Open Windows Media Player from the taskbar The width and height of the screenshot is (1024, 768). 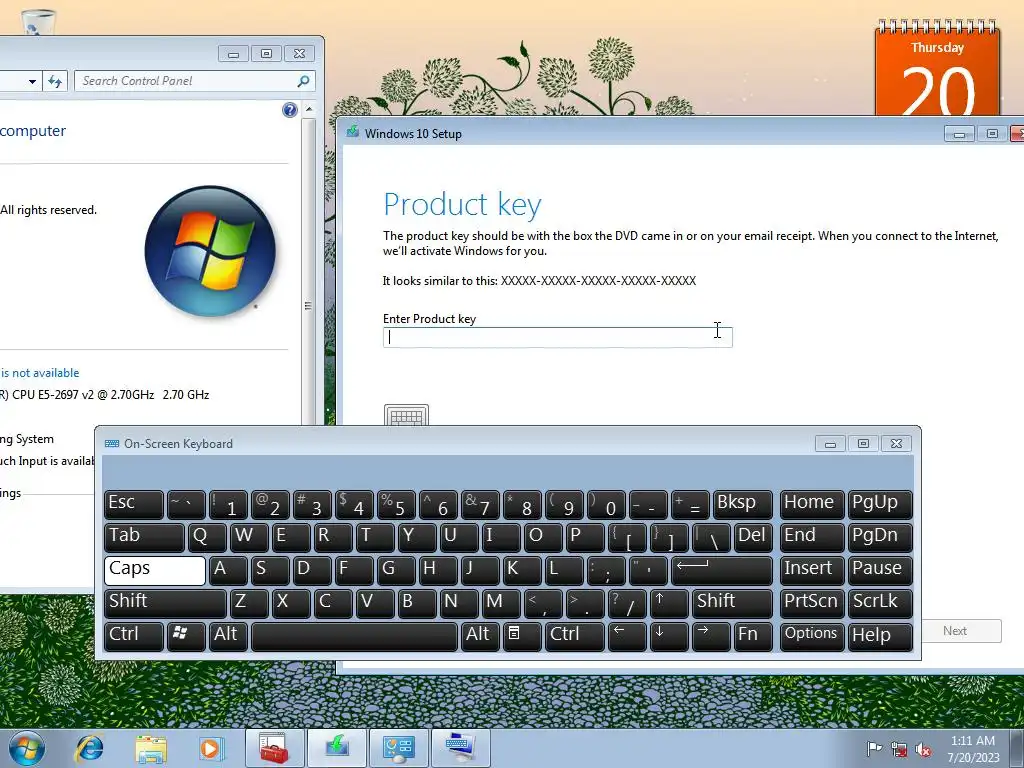point(211,748)
